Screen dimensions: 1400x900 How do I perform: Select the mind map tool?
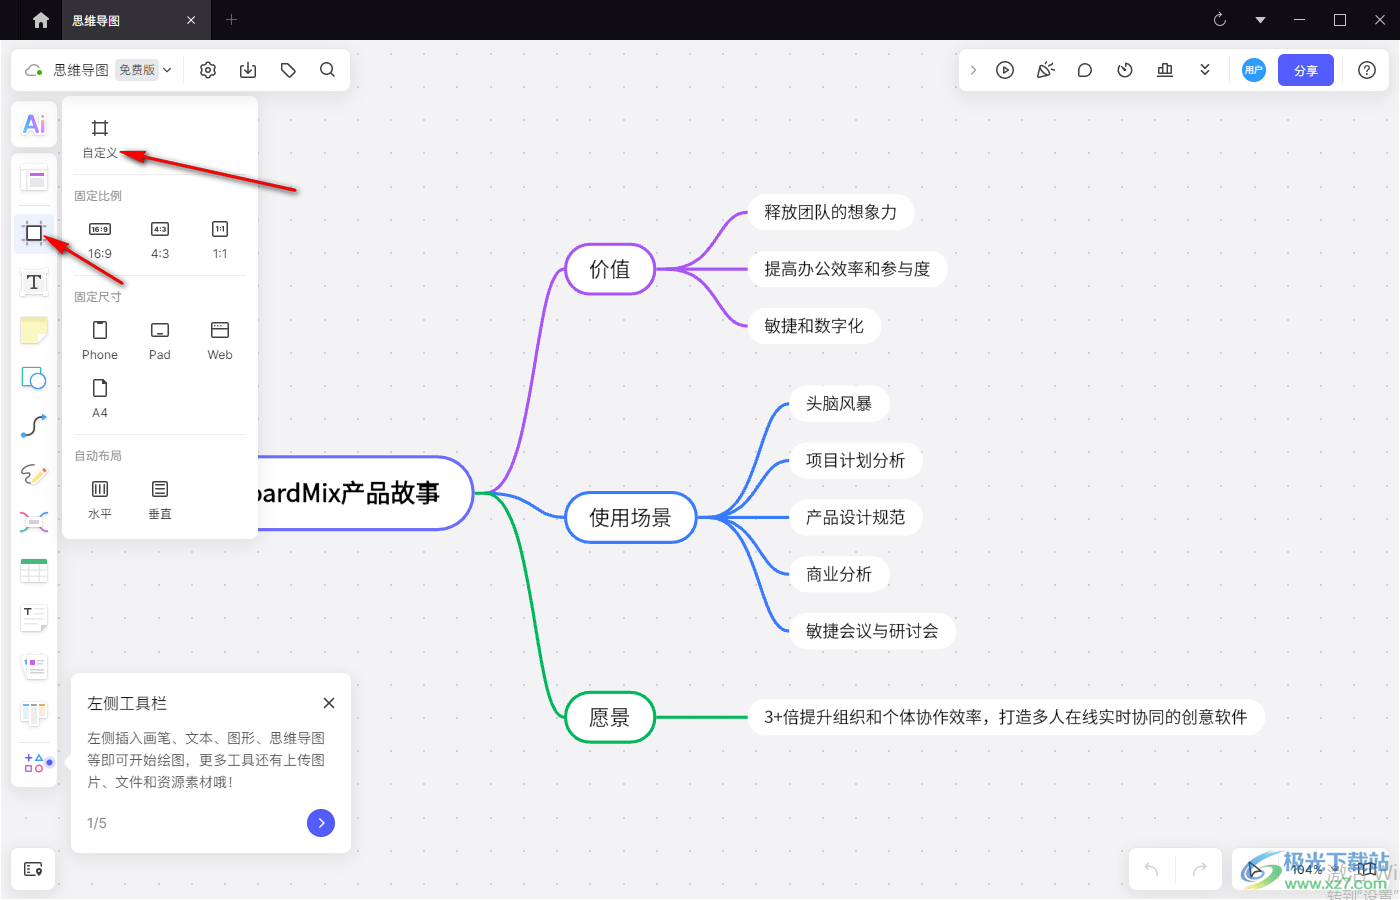[34, 522]
